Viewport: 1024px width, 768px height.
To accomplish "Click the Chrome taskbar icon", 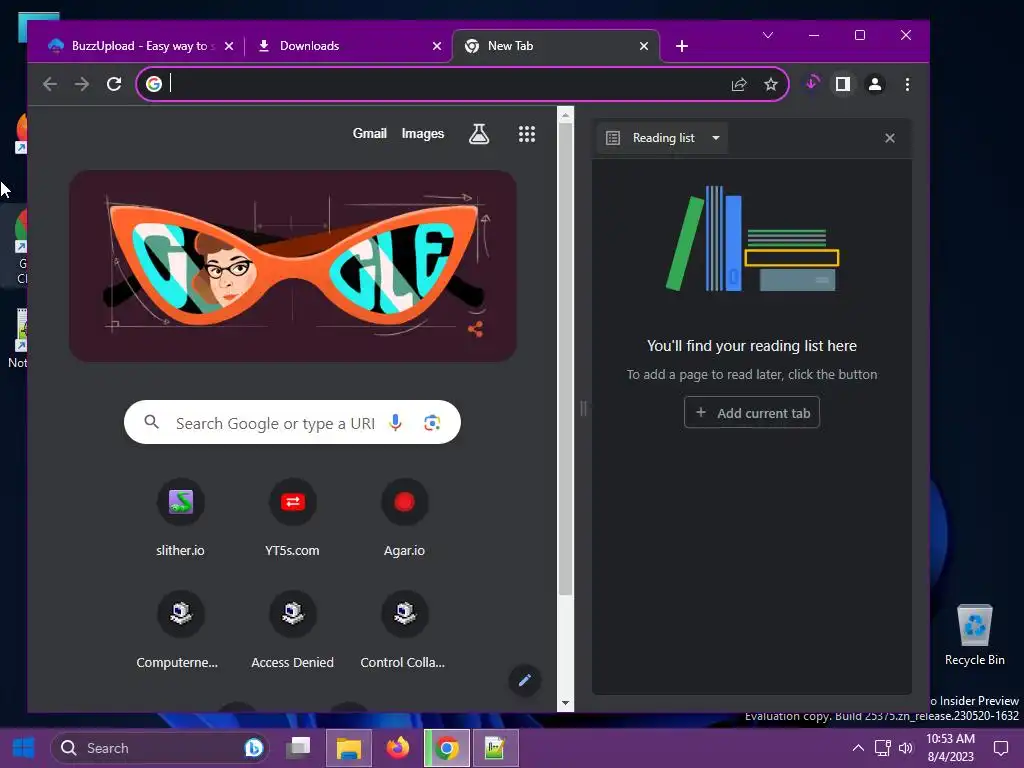I will click(x=447, y=748).
